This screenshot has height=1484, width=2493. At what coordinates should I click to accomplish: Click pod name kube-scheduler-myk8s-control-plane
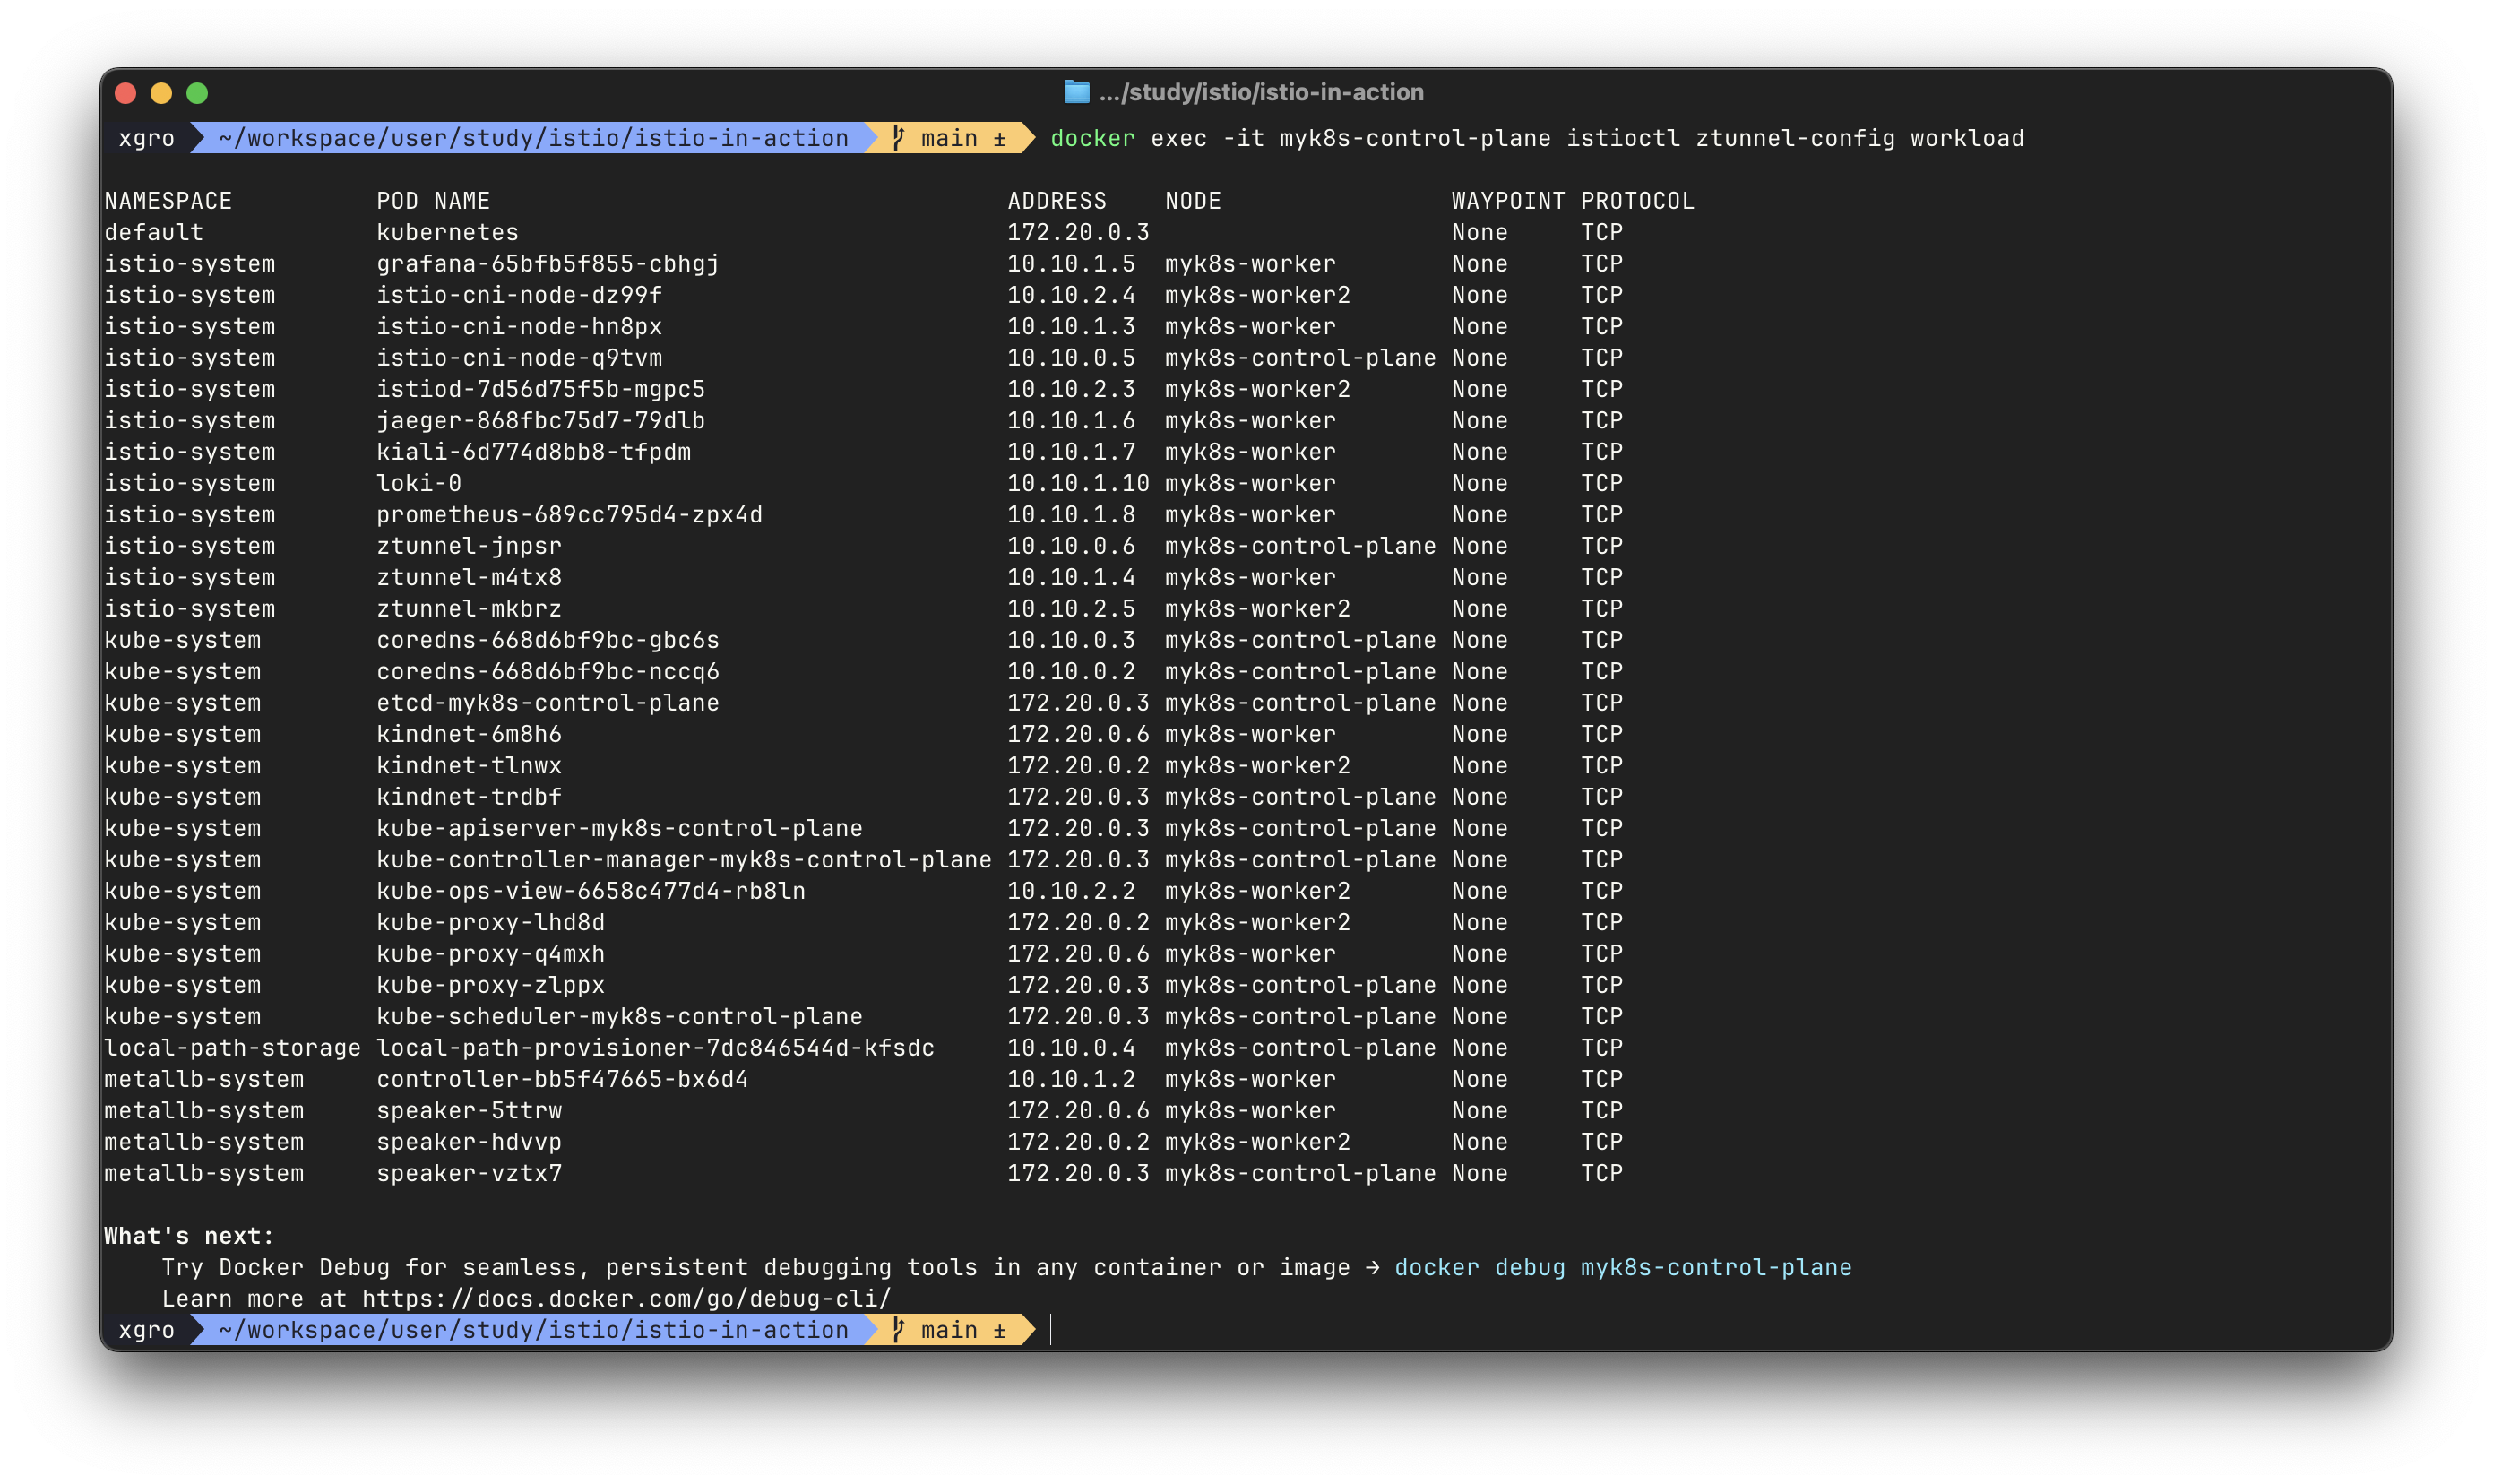point(619,1017)
